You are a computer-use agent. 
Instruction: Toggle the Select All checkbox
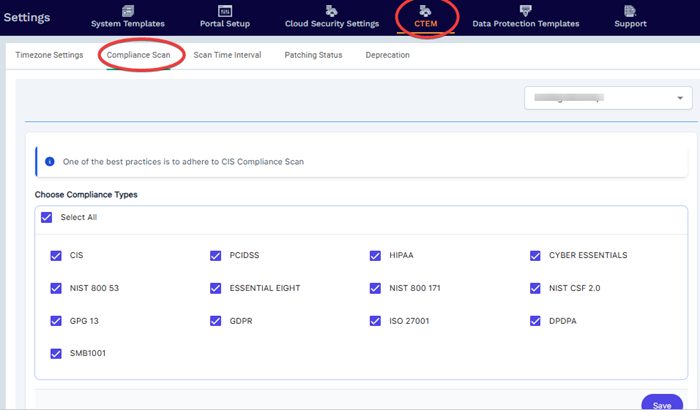[46, 217]
